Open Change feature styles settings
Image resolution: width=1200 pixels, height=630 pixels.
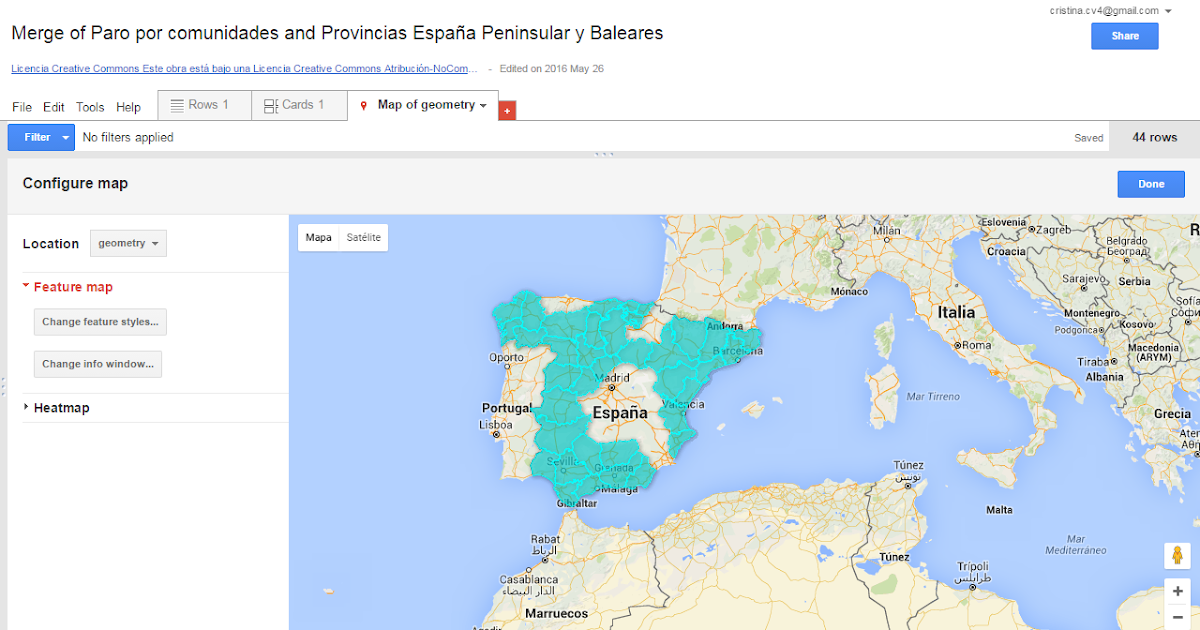point(100,321)
